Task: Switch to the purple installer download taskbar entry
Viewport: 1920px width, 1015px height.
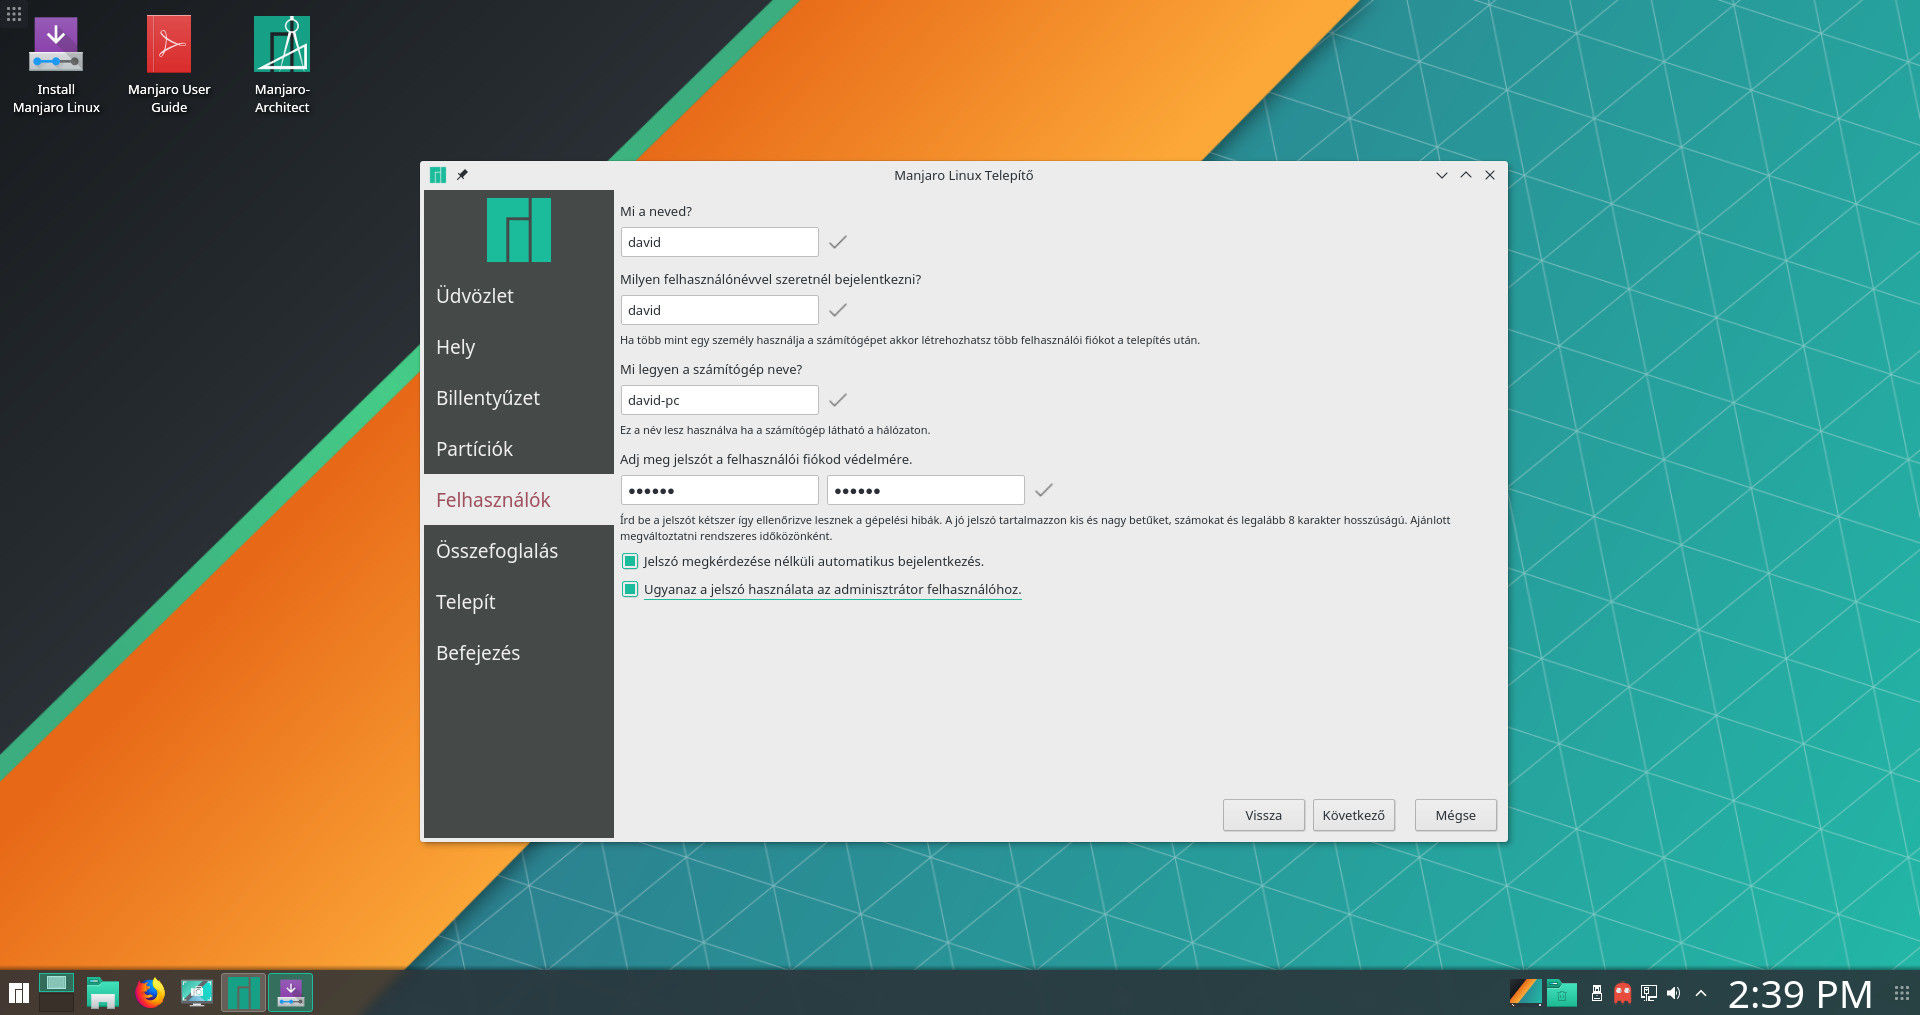Action: click(290, 993)
